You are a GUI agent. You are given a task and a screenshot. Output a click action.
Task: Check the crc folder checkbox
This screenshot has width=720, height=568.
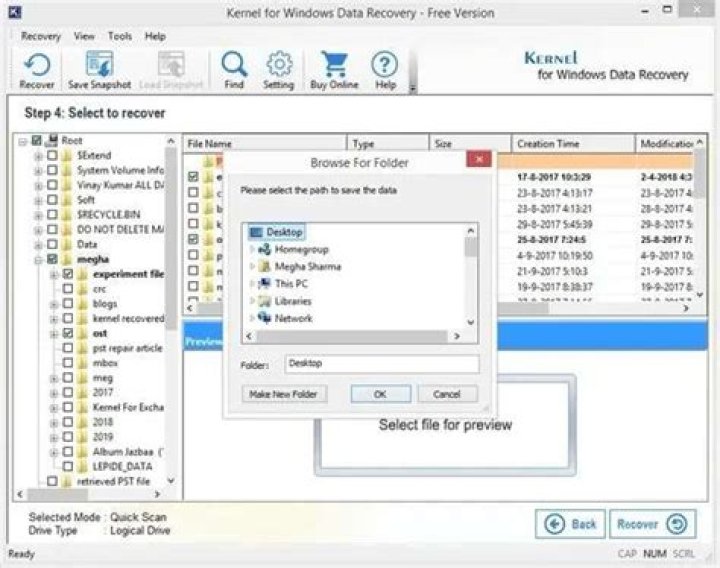click(68, 289)
